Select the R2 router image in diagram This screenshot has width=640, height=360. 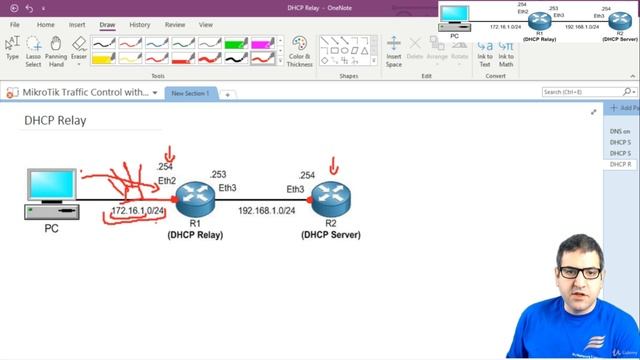point(331,199)
